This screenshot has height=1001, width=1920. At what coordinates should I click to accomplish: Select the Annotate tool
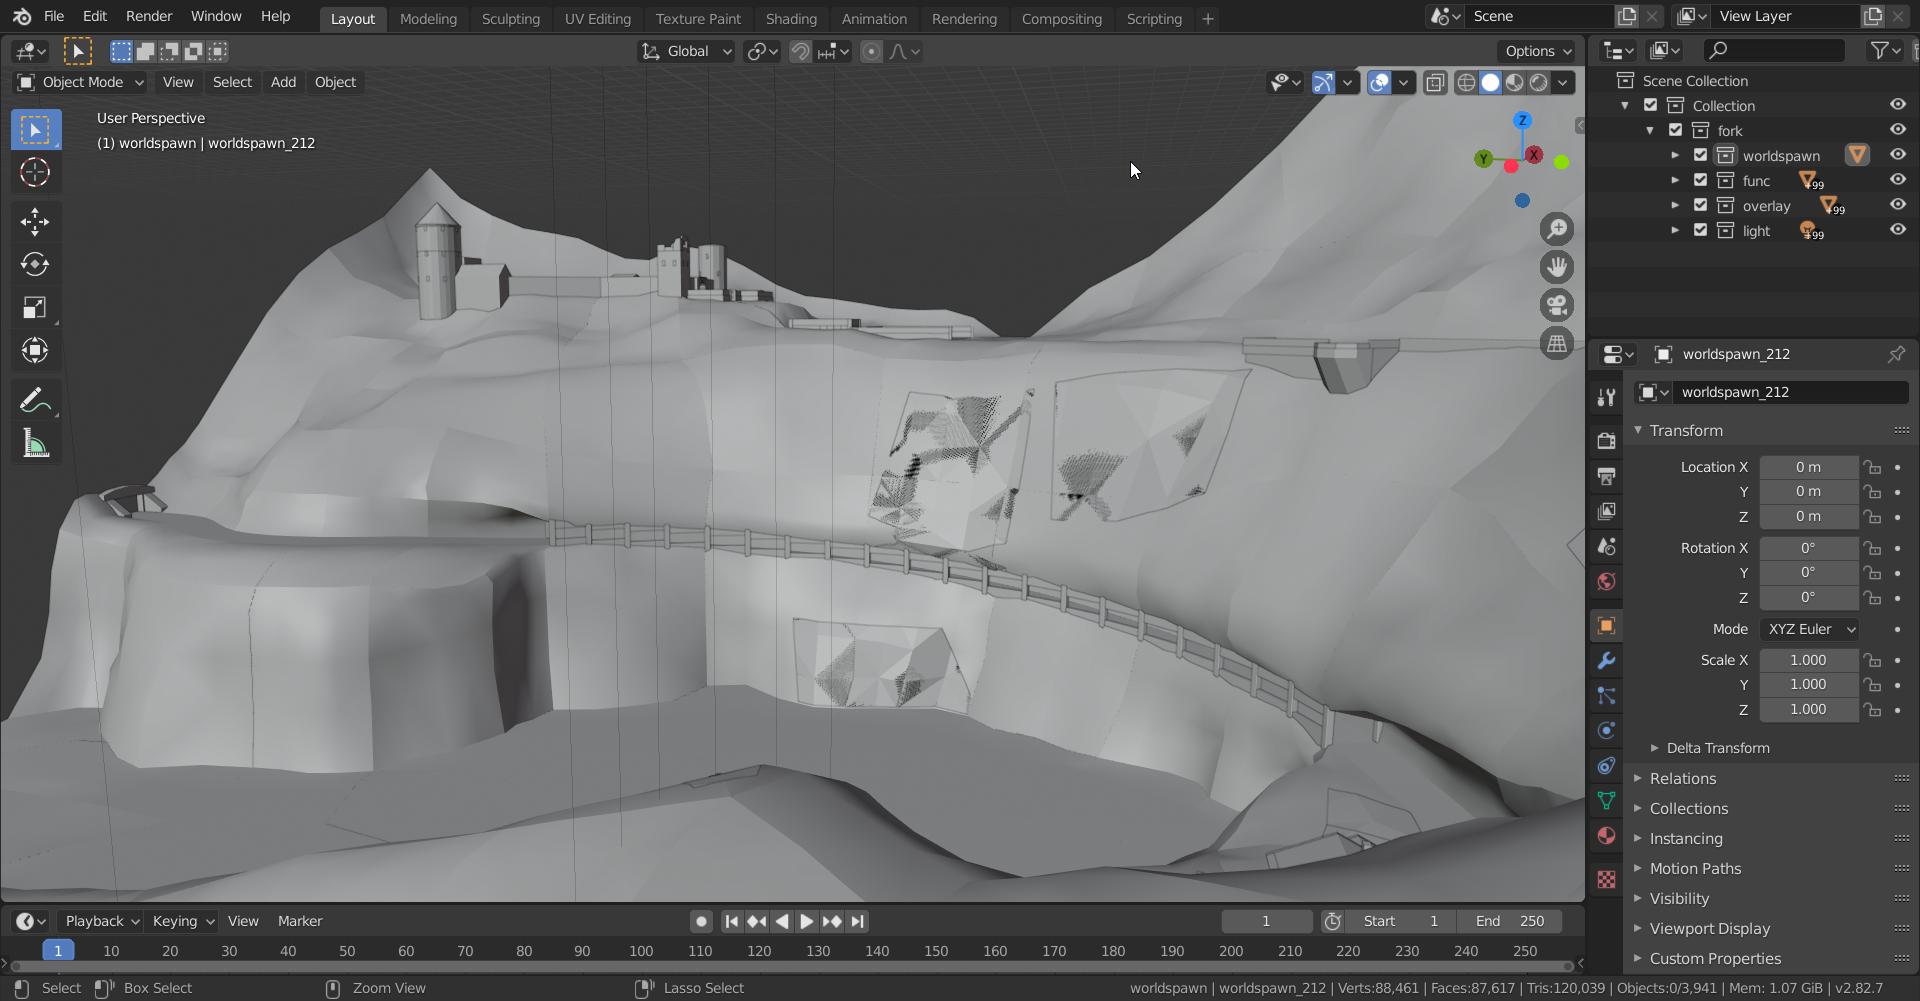35,401
